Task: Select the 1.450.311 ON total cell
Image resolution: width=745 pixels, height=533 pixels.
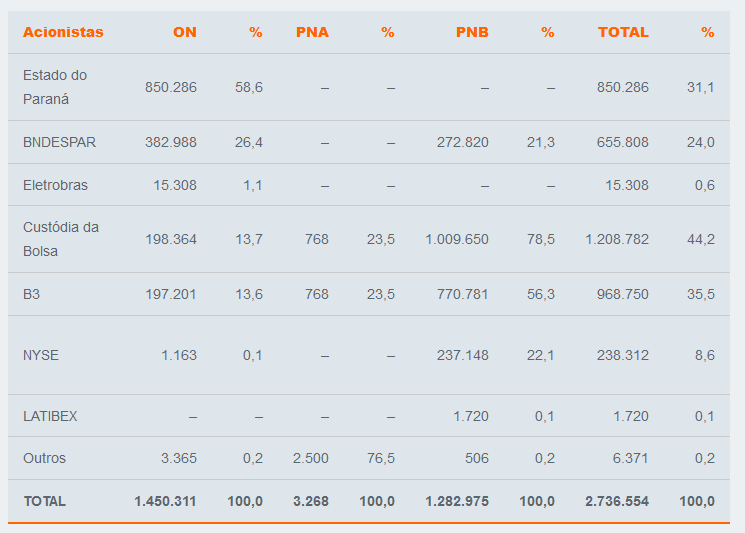Action: (165, 501)
